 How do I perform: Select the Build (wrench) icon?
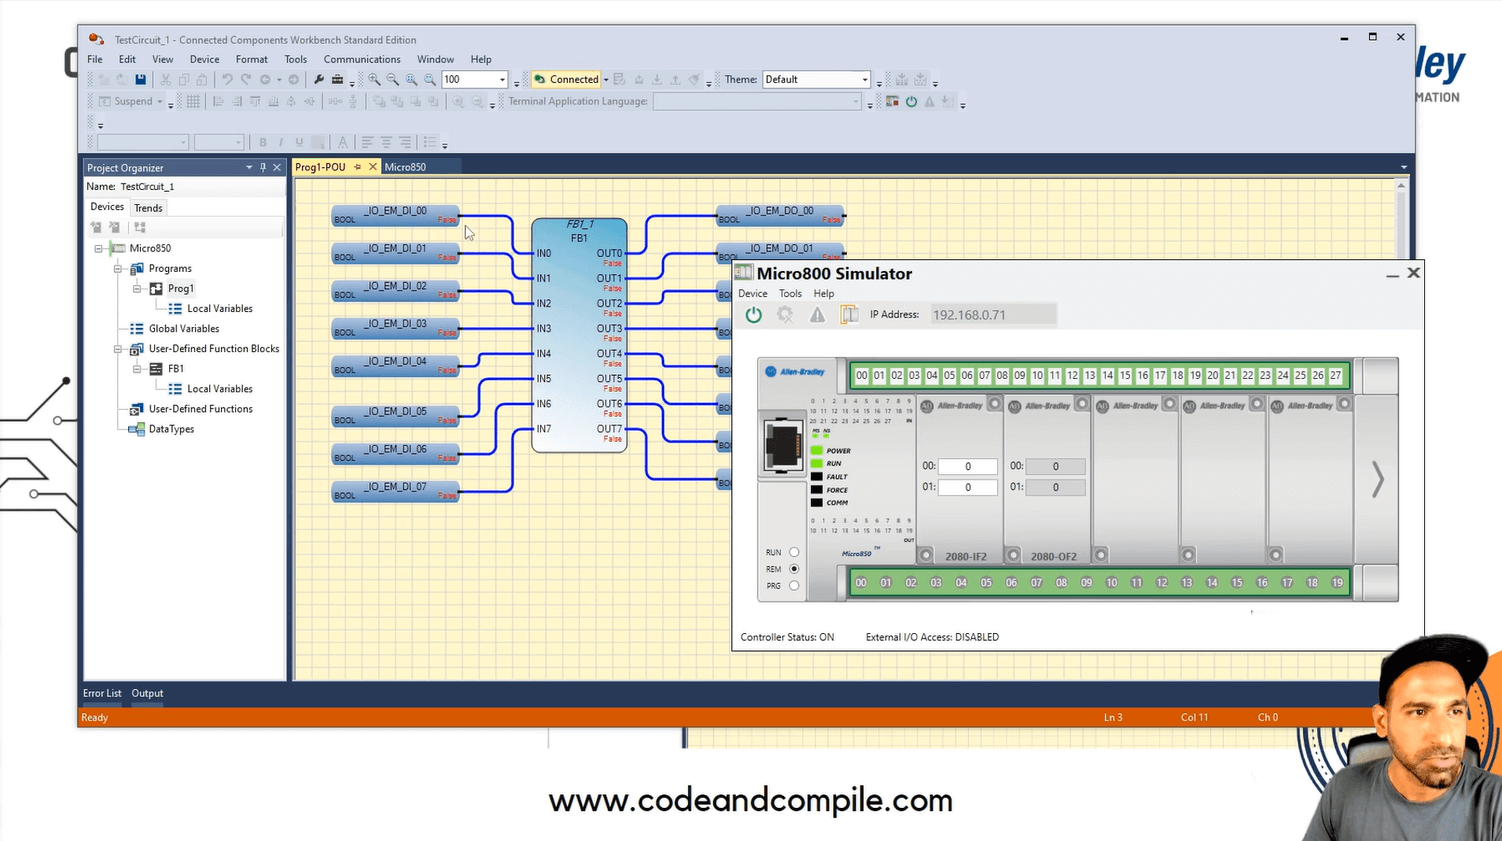[x=319, y=79]
